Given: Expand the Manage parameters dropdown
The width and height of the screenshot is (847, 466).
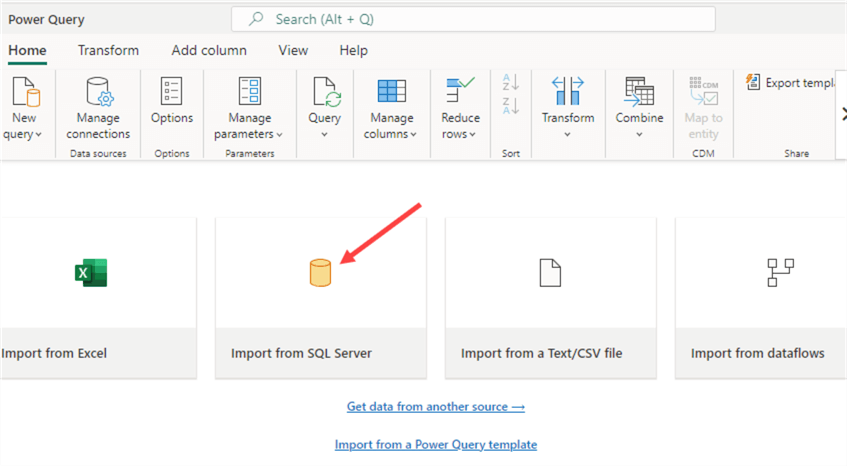Looking at the screenshot, I should coord(249,134).
